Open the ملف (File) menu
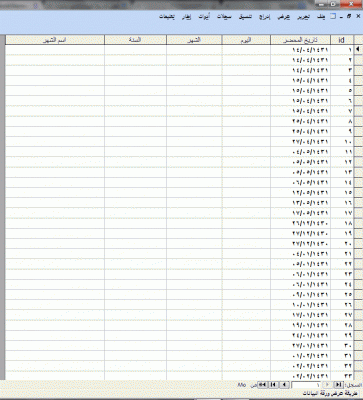The width and height of the screenshot is (363, 400). coord(321,17)
